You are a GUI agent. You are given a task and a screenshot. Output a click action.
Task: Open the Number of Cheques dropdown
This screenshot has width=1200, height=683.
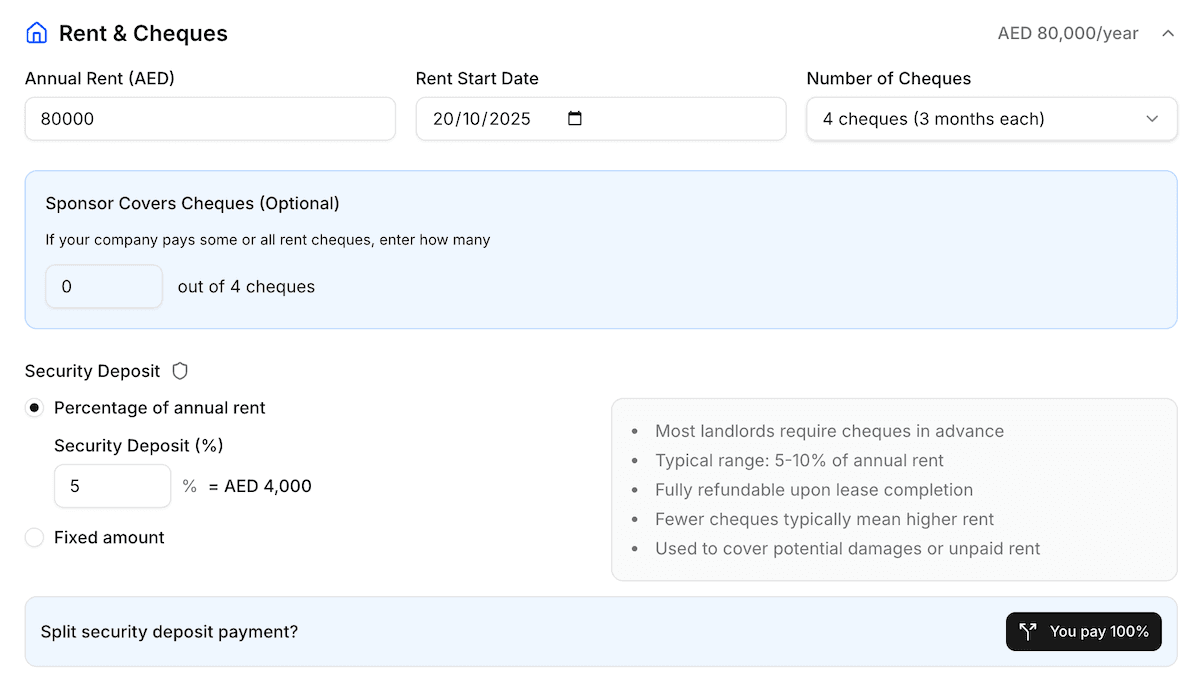click(991, 118)
